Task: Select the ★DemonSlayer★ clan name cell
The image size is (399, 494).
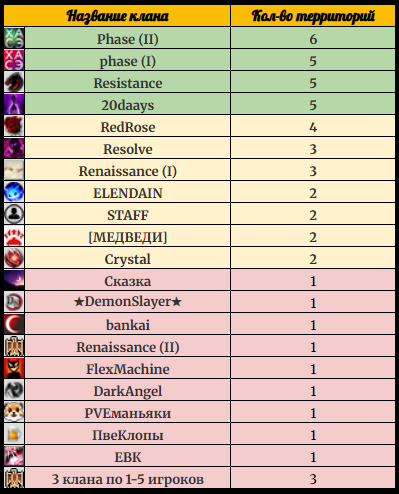Action: (x=128, y=302)
